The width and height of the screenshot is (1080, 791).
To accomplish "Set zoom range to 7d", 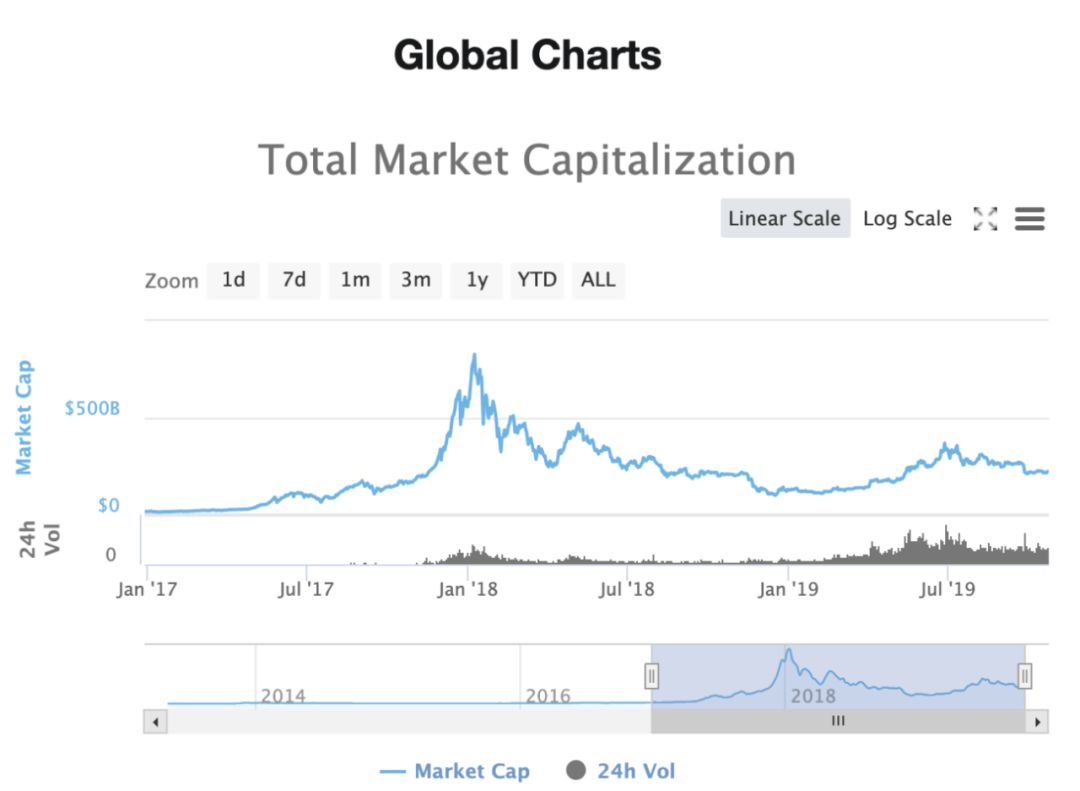I will (294, 280).
